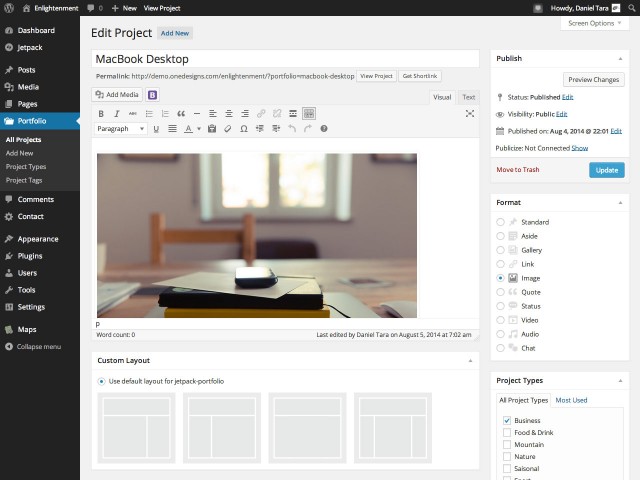The image size is (640, 480).
Task: Select the Quote post format
Action: [500, 292]
